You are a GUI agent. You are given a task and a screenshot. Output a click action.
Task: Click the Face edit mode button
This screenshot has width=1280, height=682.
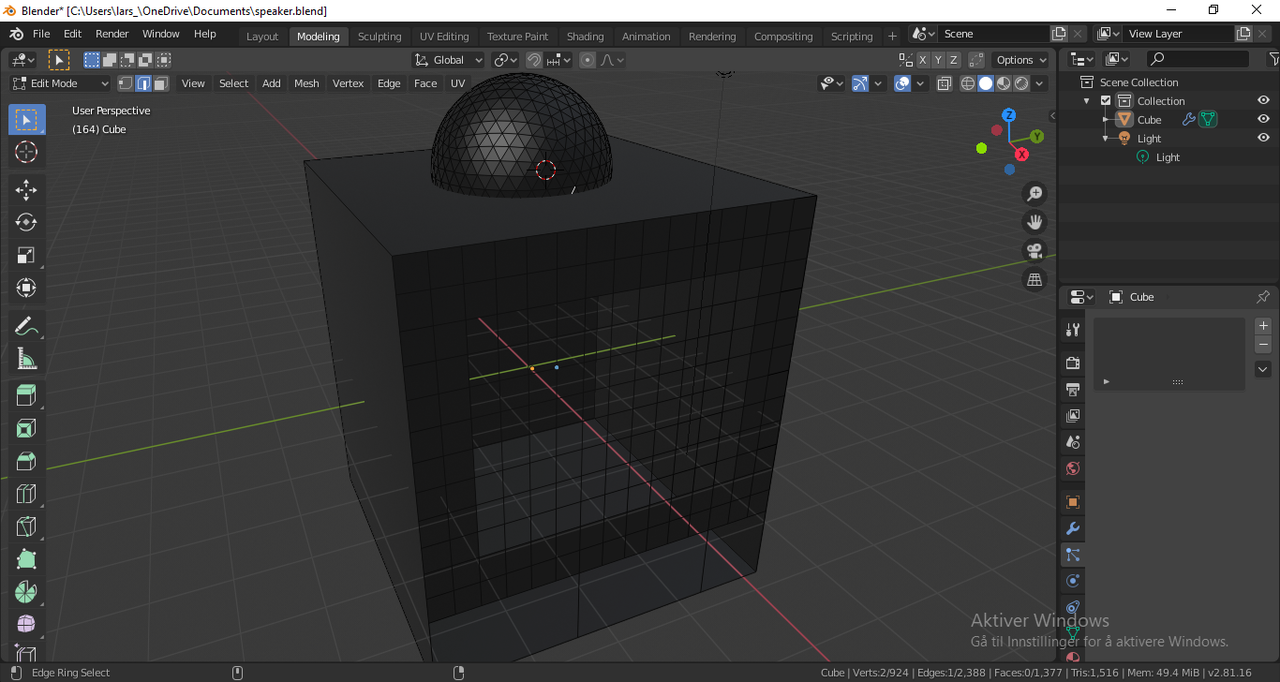pos(159,83)
